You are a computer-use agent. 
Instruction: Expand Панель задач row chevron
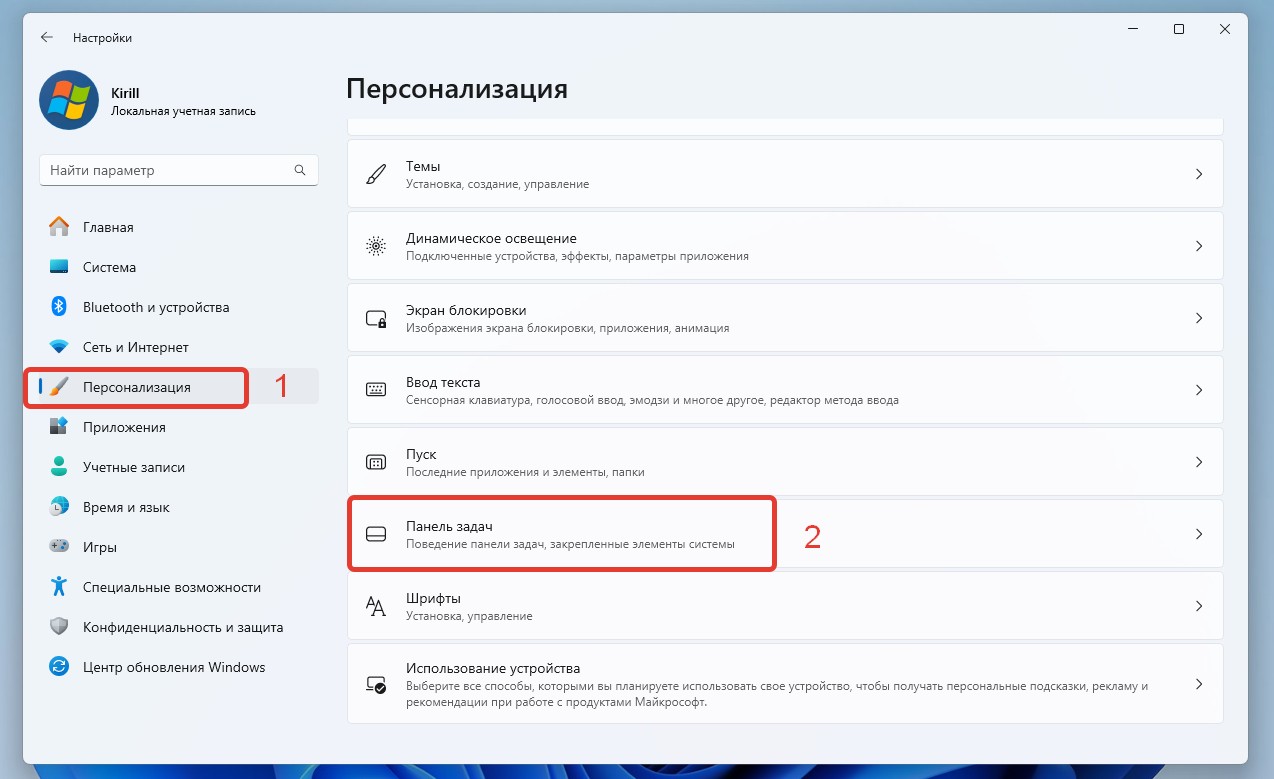tap(1199, 534)
